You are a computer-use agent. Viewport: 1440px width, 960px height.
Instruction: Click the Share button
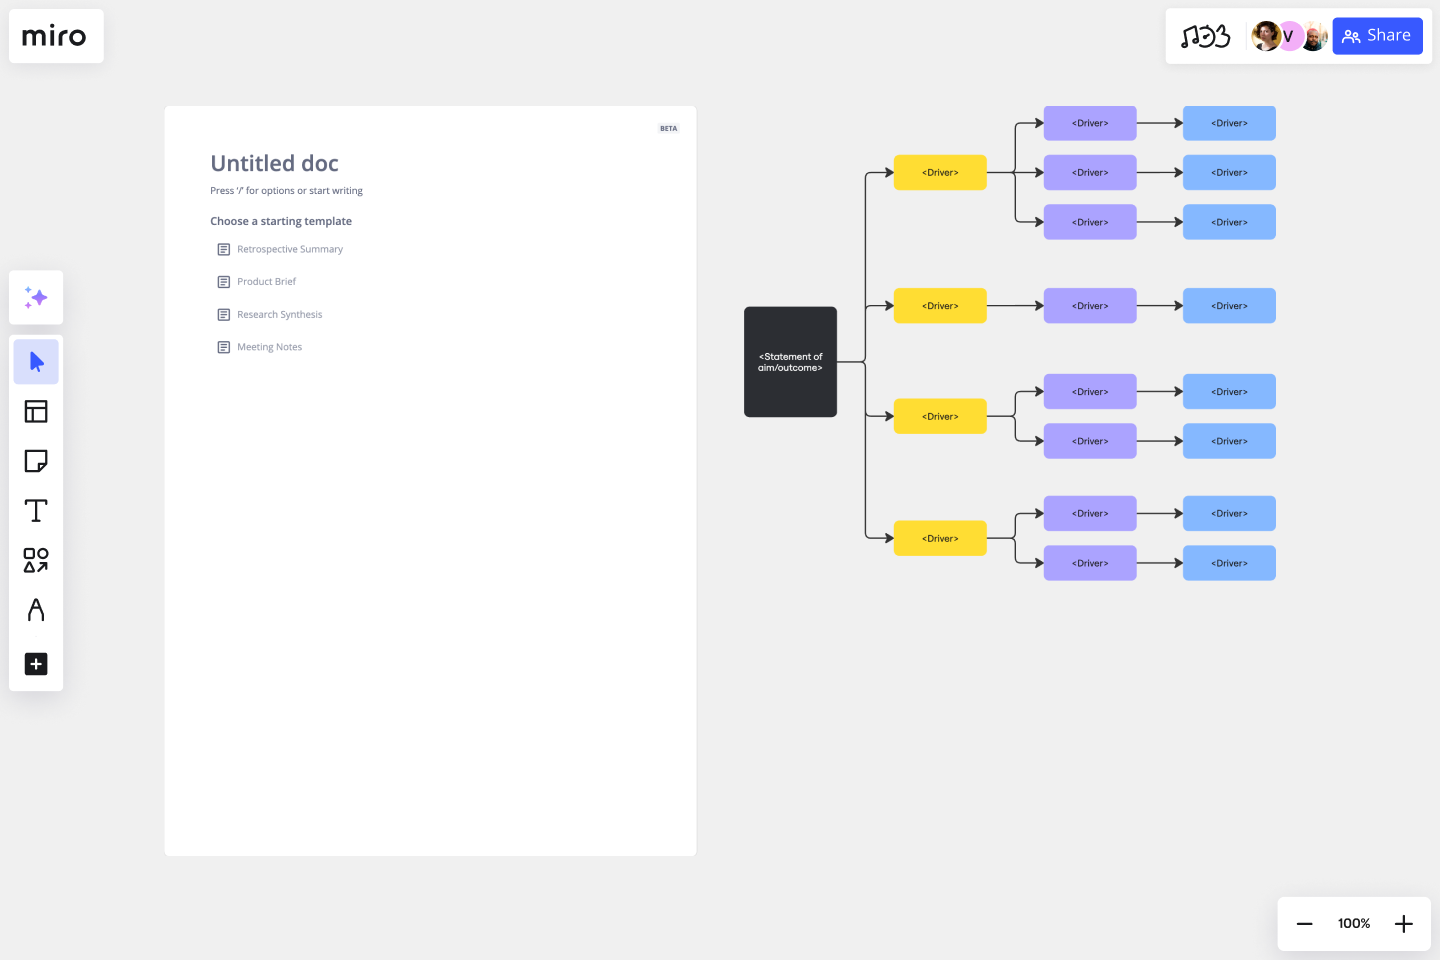1377,36
